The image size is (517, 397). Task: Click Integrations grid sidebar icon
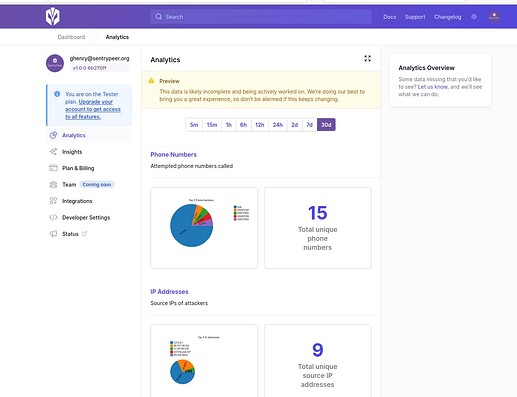[x=53, y=201]
